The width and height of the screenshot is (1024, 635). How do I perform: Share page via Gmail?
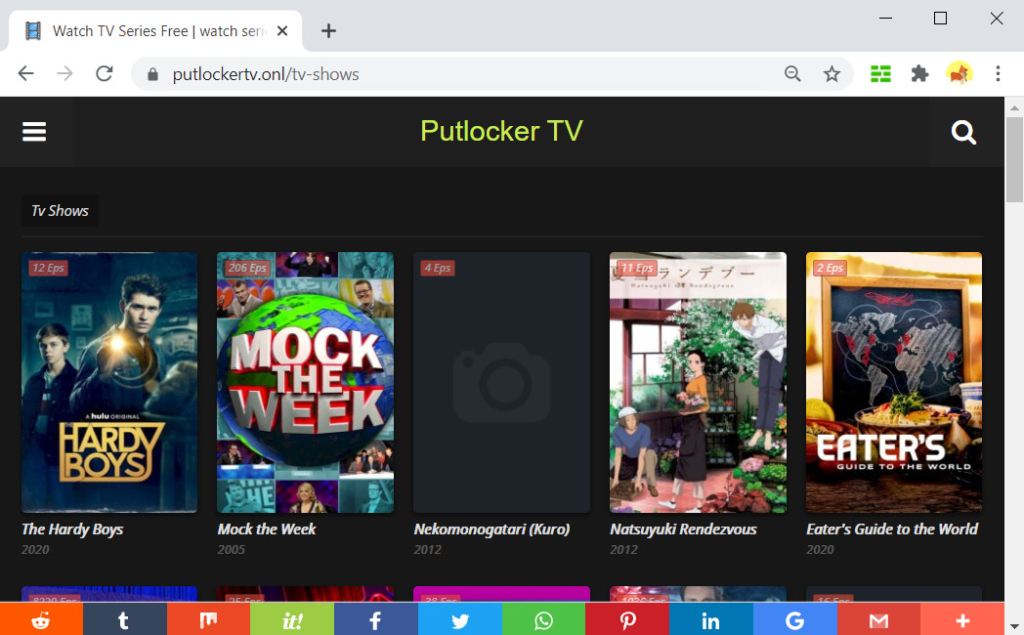coord(878,619)
